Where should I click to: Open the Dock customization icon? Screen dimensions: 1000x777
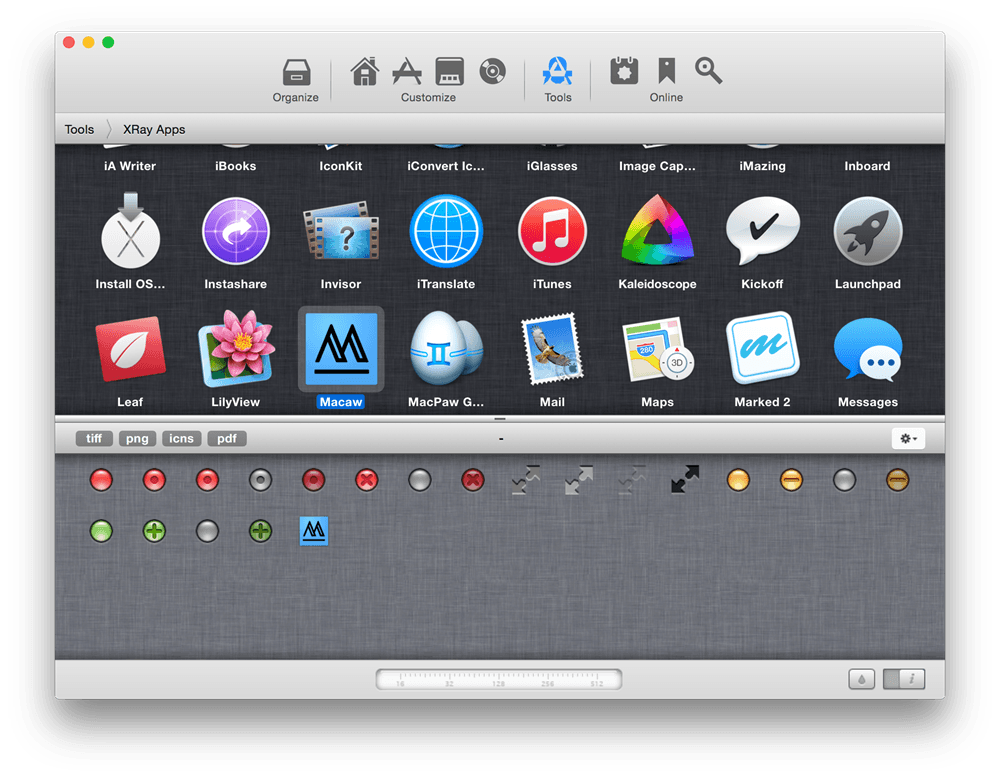click(x=449, y=71)
